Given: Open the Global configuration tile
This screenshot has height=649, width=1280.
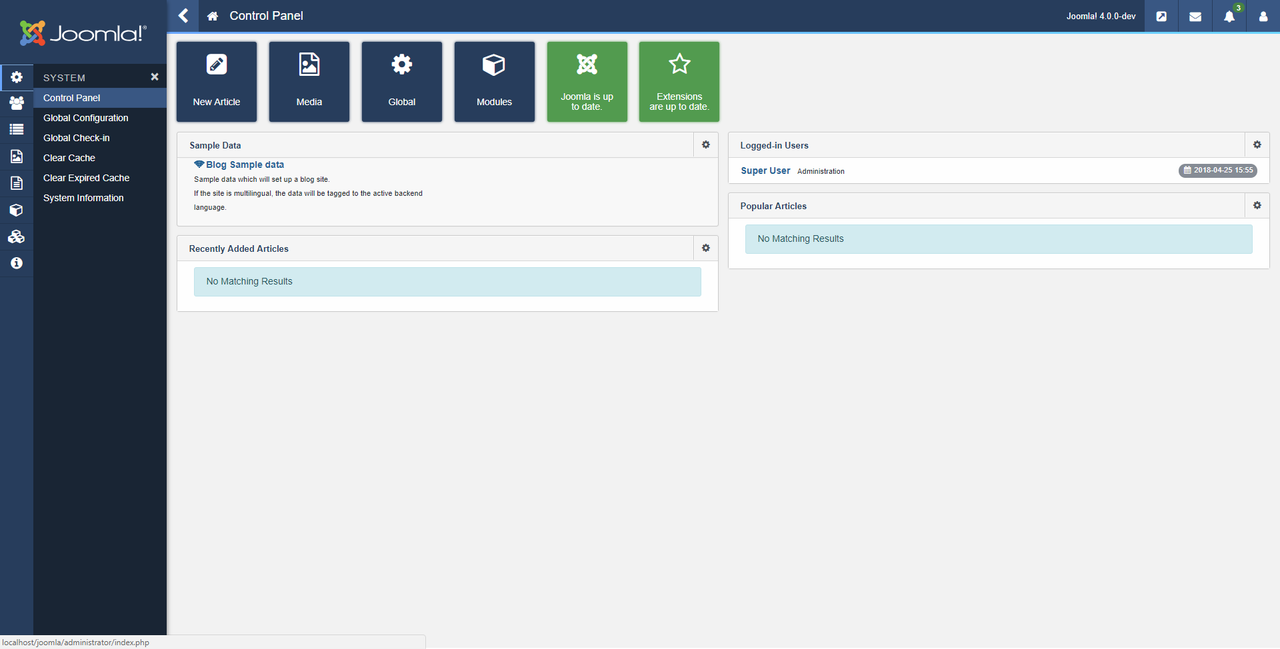Looking at the screenshot, I should tap(402, 82).
